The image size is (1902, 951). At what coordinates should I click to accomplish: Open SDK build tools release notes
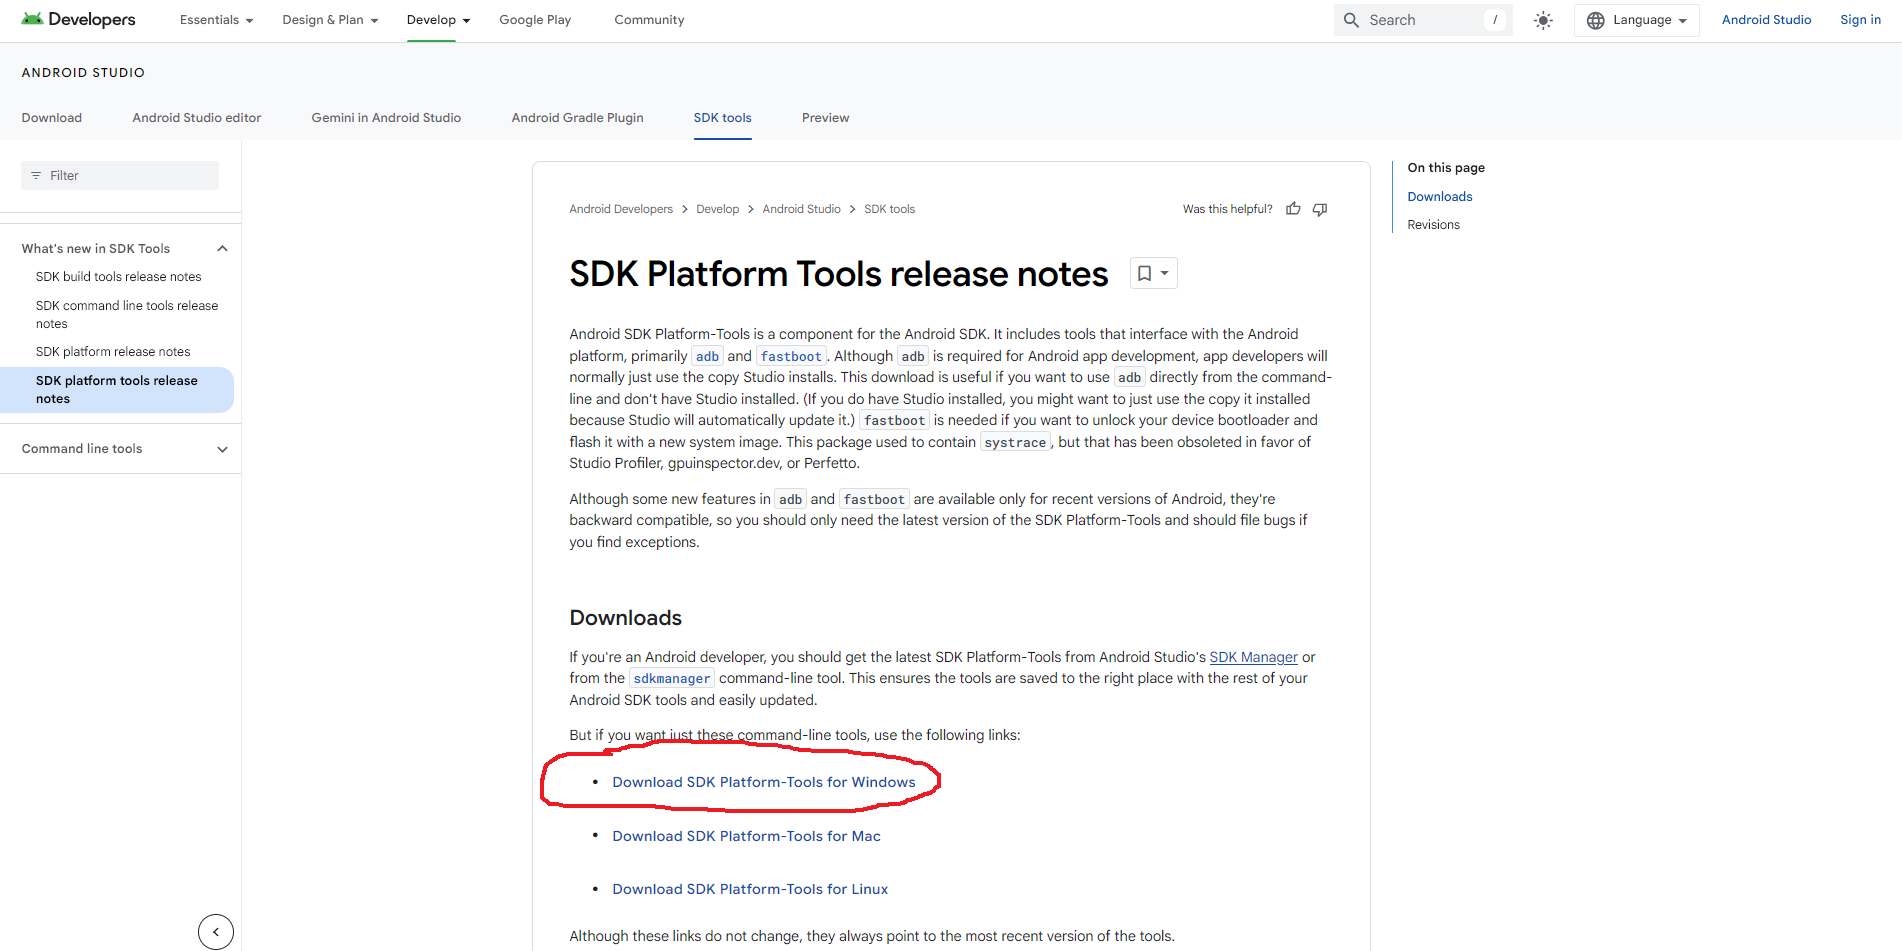click(x=119, y=277)
